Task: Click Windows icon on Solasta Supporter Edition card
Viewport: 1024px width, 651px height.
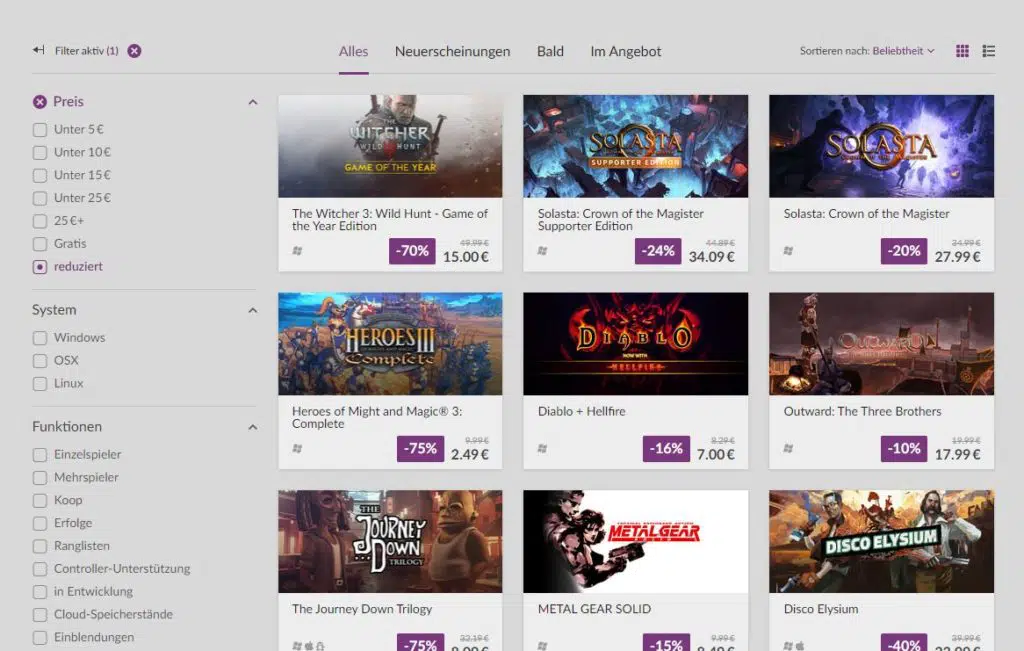Action: pyautogui.click(x=542, y=251)
